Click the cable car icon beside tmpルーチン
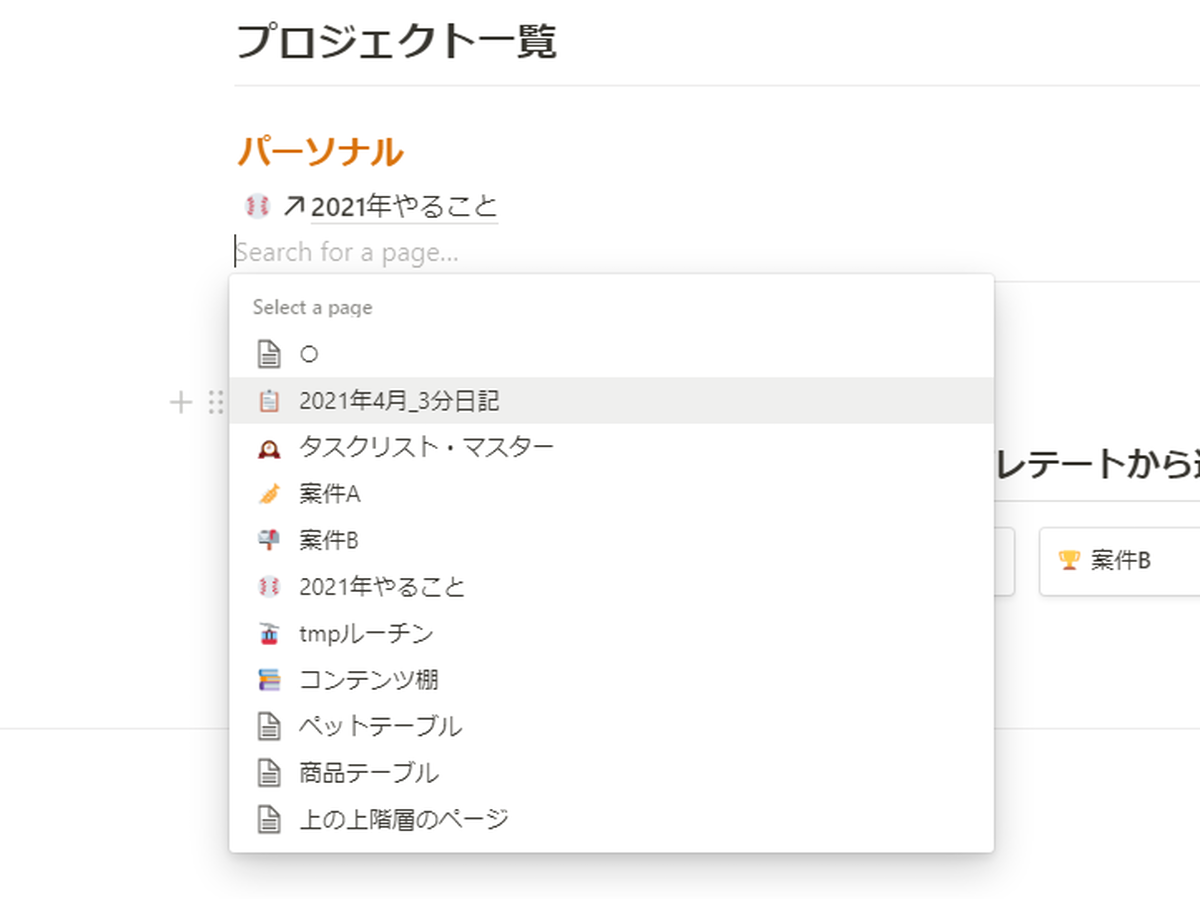 [267, 634]
